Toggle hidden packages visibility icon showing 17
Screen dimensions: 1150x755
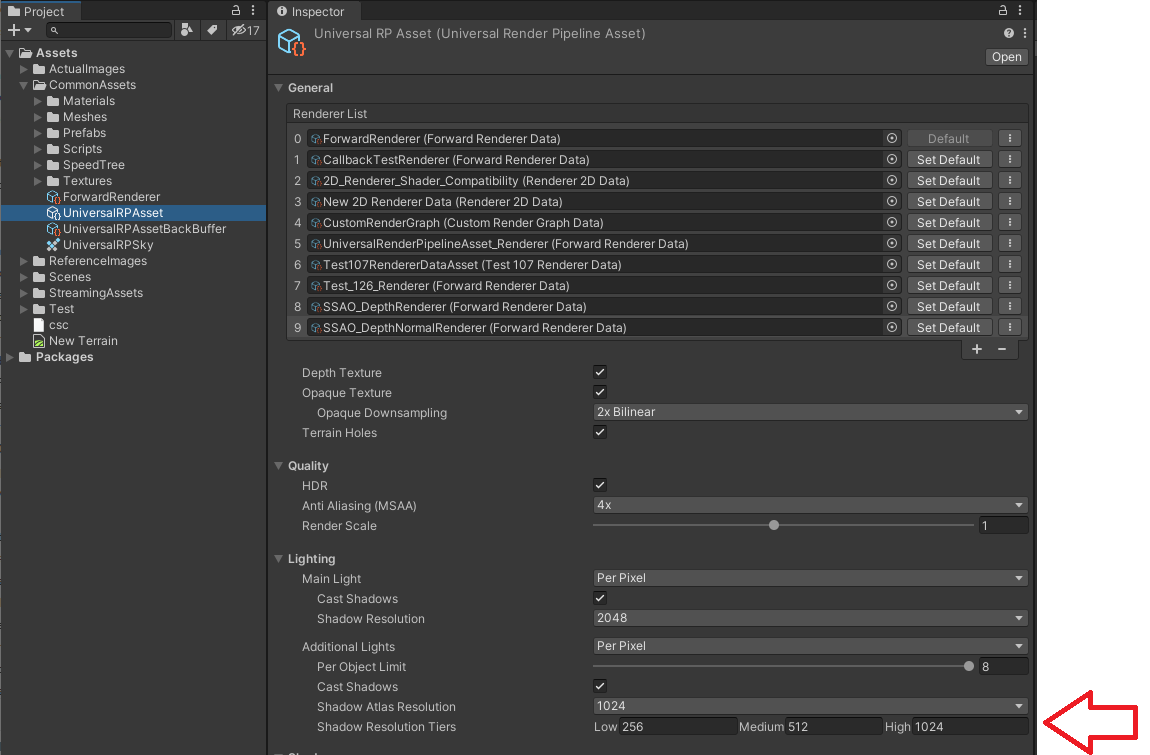[245, 30]
